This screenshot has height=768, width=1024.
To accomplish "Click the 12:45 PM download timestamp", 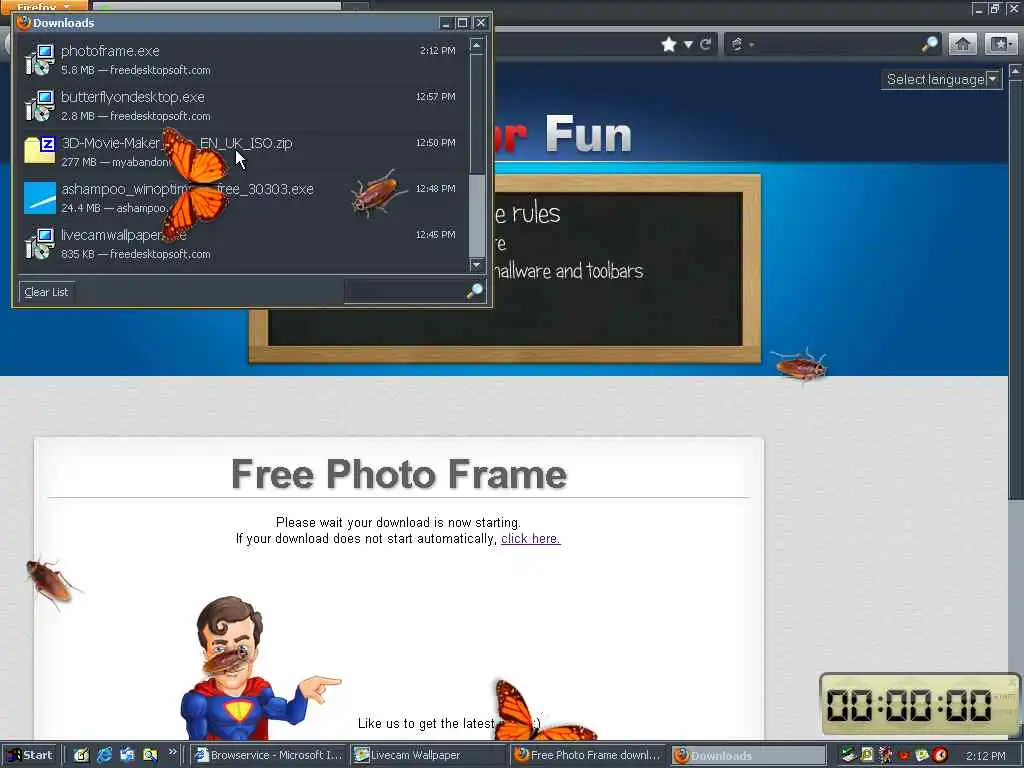I will coord(436,234).
